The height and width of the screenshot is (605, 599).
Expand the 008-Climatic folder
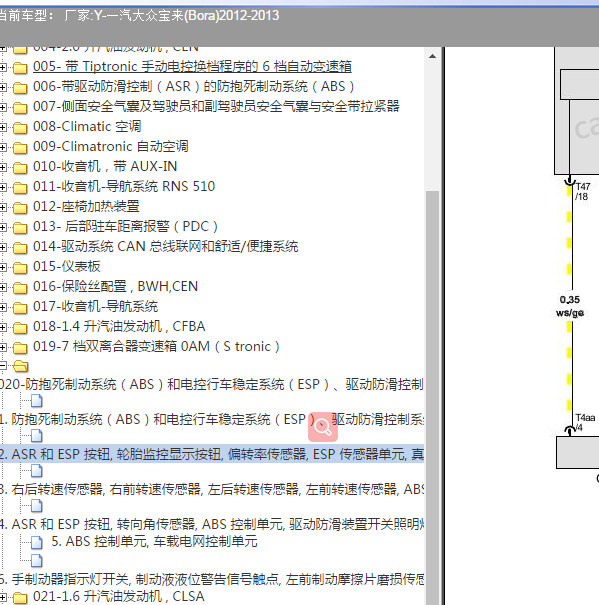pos(3,127)
